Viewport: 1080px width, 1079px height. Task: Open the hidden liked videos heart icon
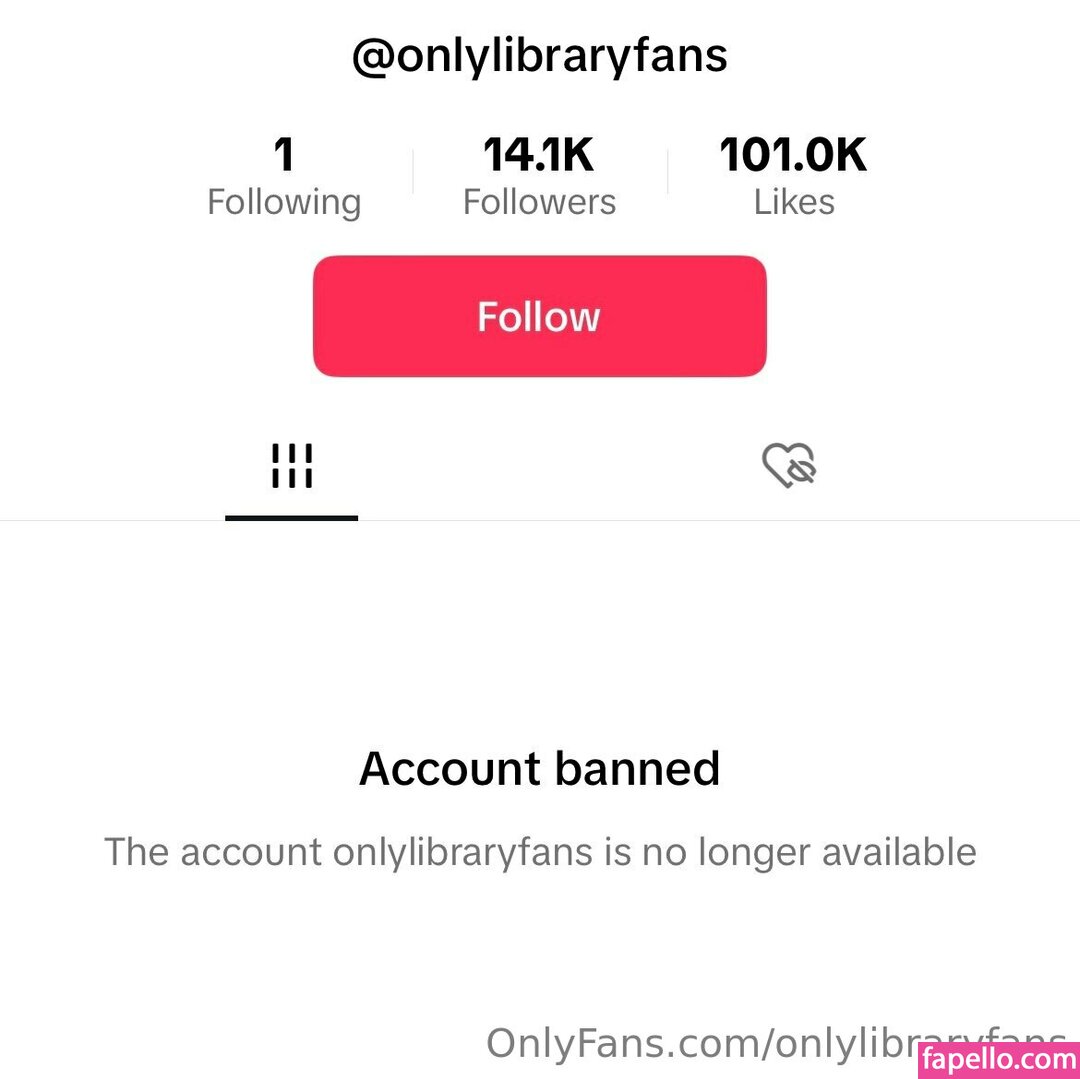[x=789, y=466]
